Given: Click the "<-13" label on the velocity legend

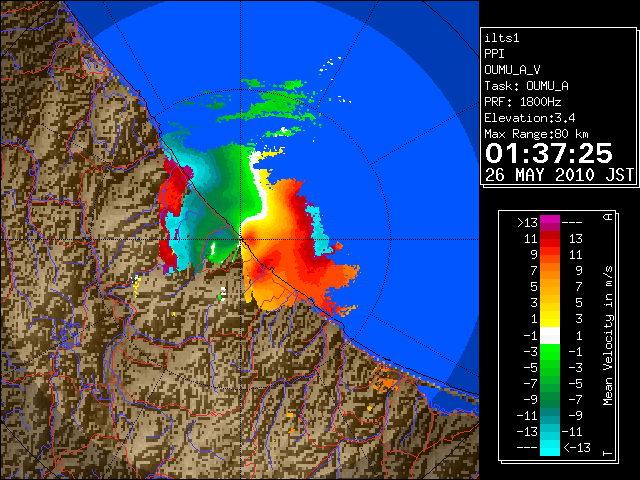Looking at the screenshot, I should (577, 447).
